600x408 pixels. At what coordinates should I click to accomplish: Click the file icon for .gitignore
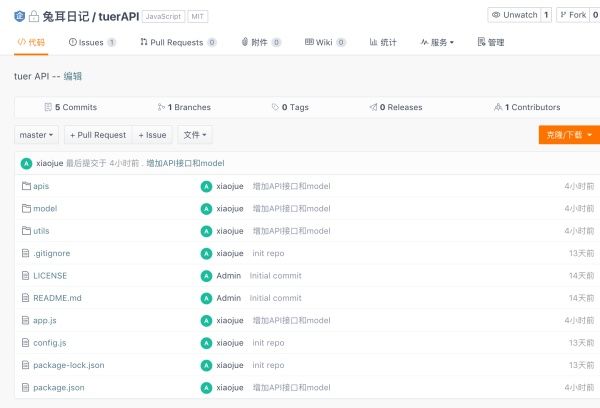pyautogui.click(x=25, y=253)
